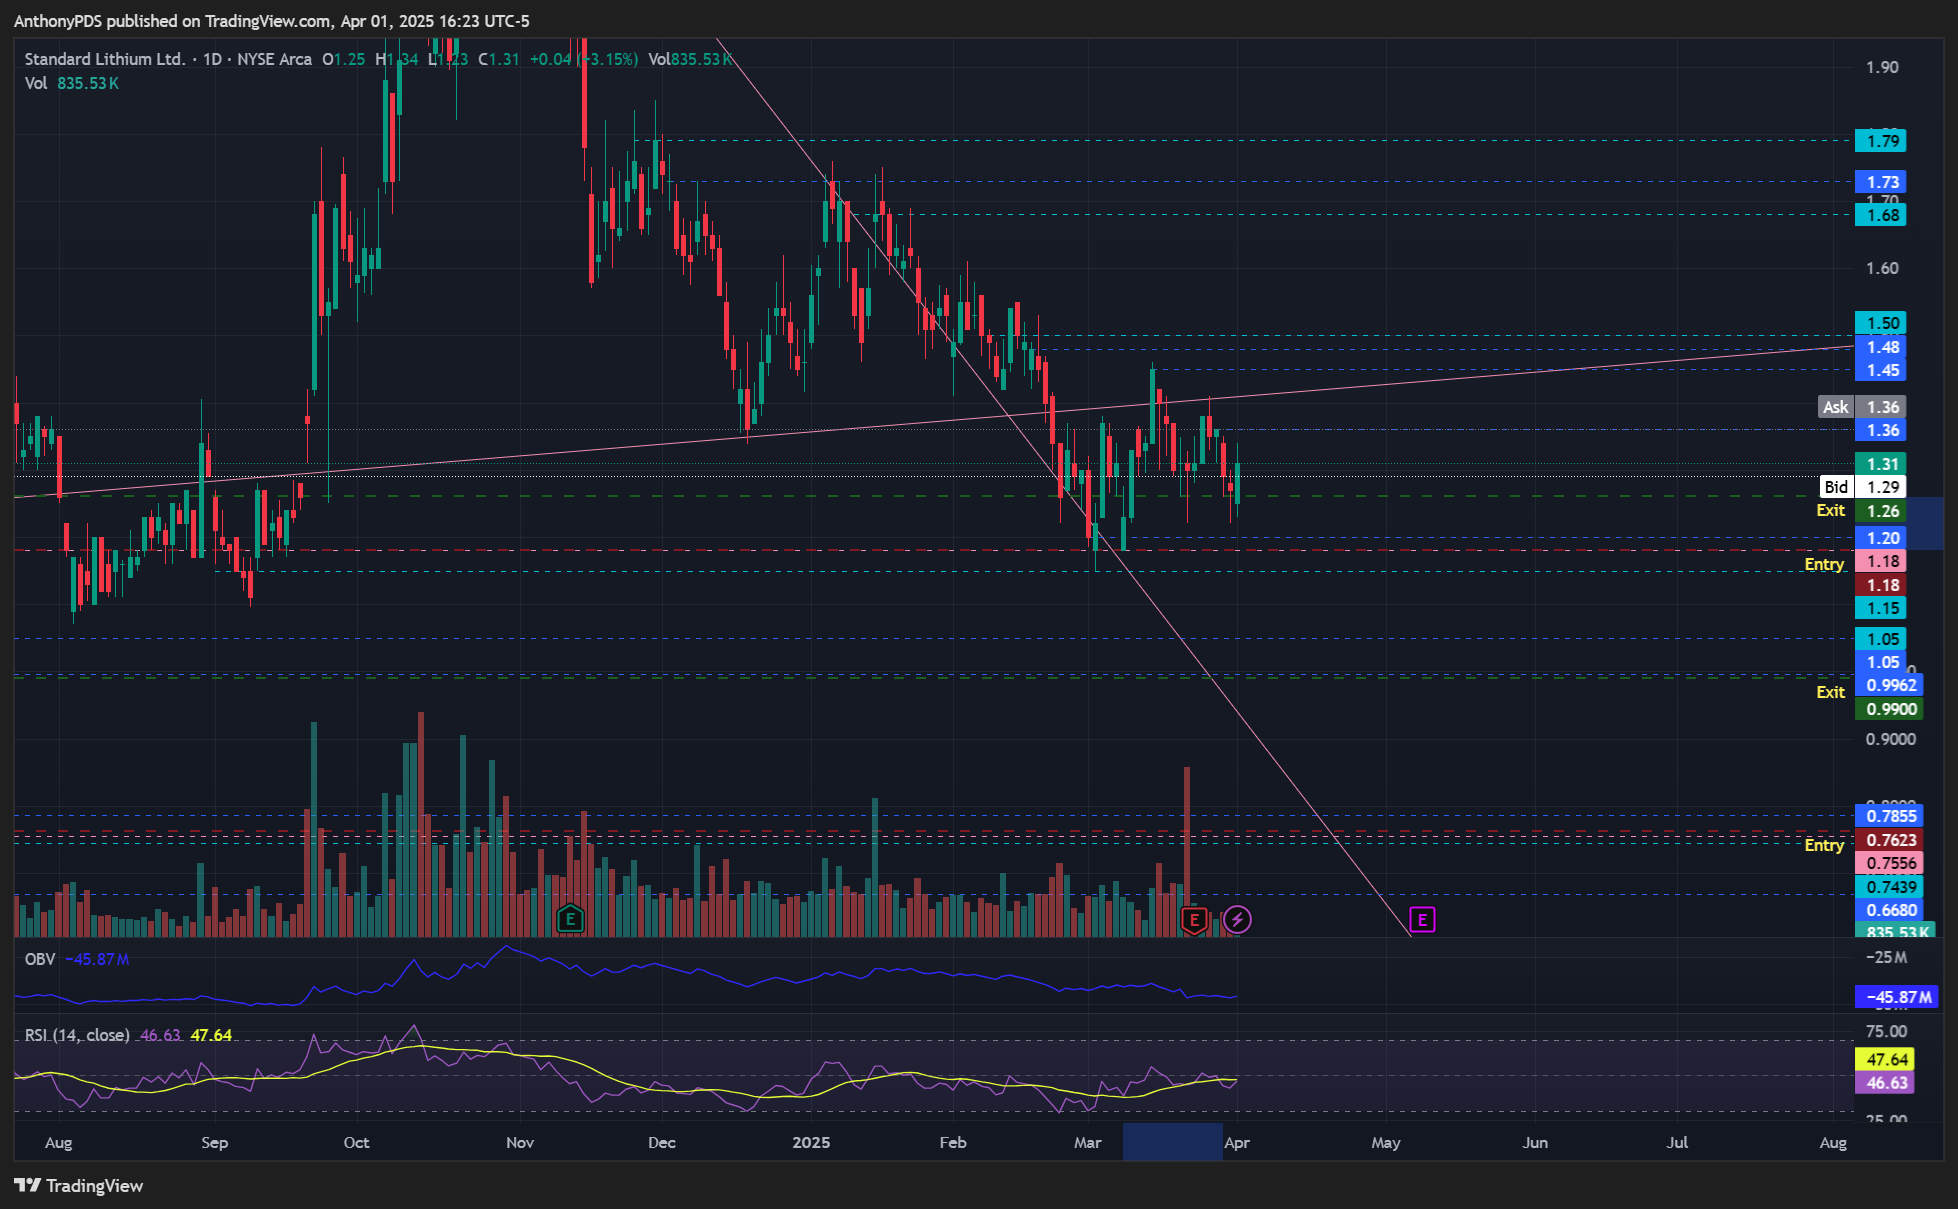Click the Bid 1.29 price tag
The image size is (1958, 1209).
[1862, 487]
